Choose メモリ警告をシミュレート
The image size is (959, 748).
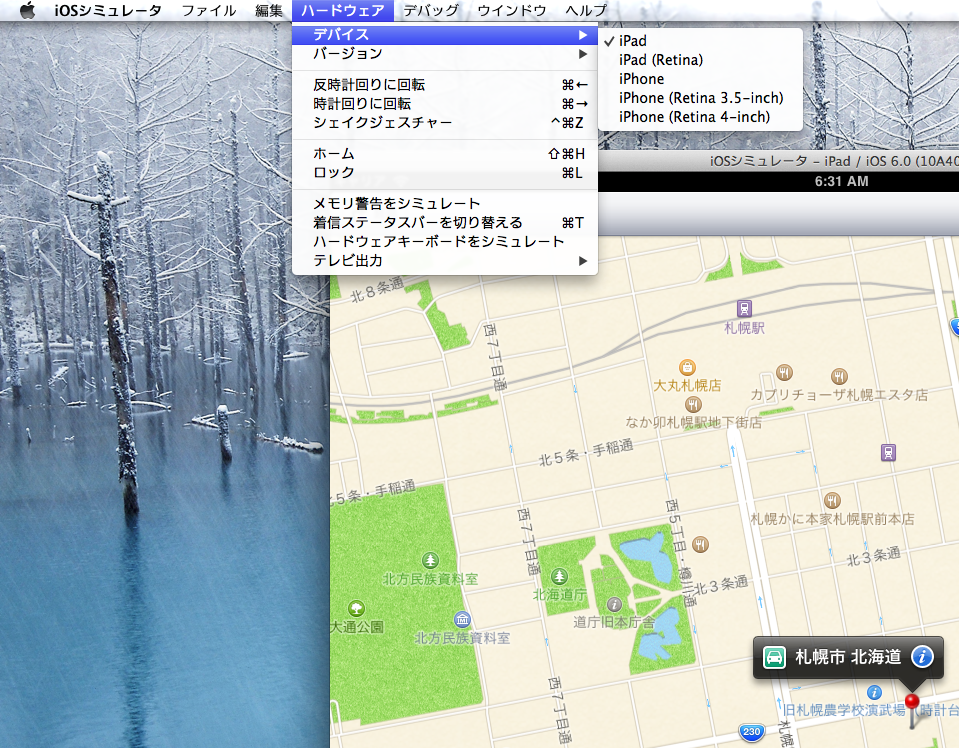pyautogui.click(x=445, y=203)
